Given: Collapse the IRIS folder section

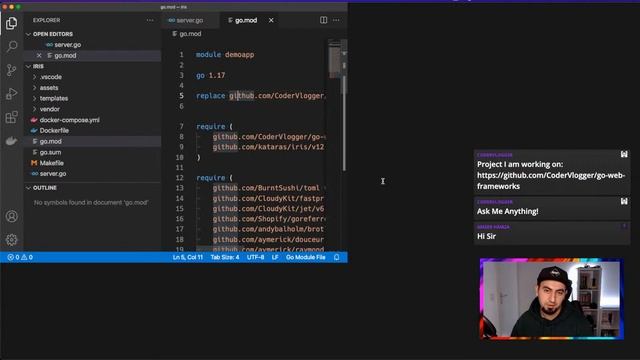Looking at the screenshot, I should pos(38,66).
